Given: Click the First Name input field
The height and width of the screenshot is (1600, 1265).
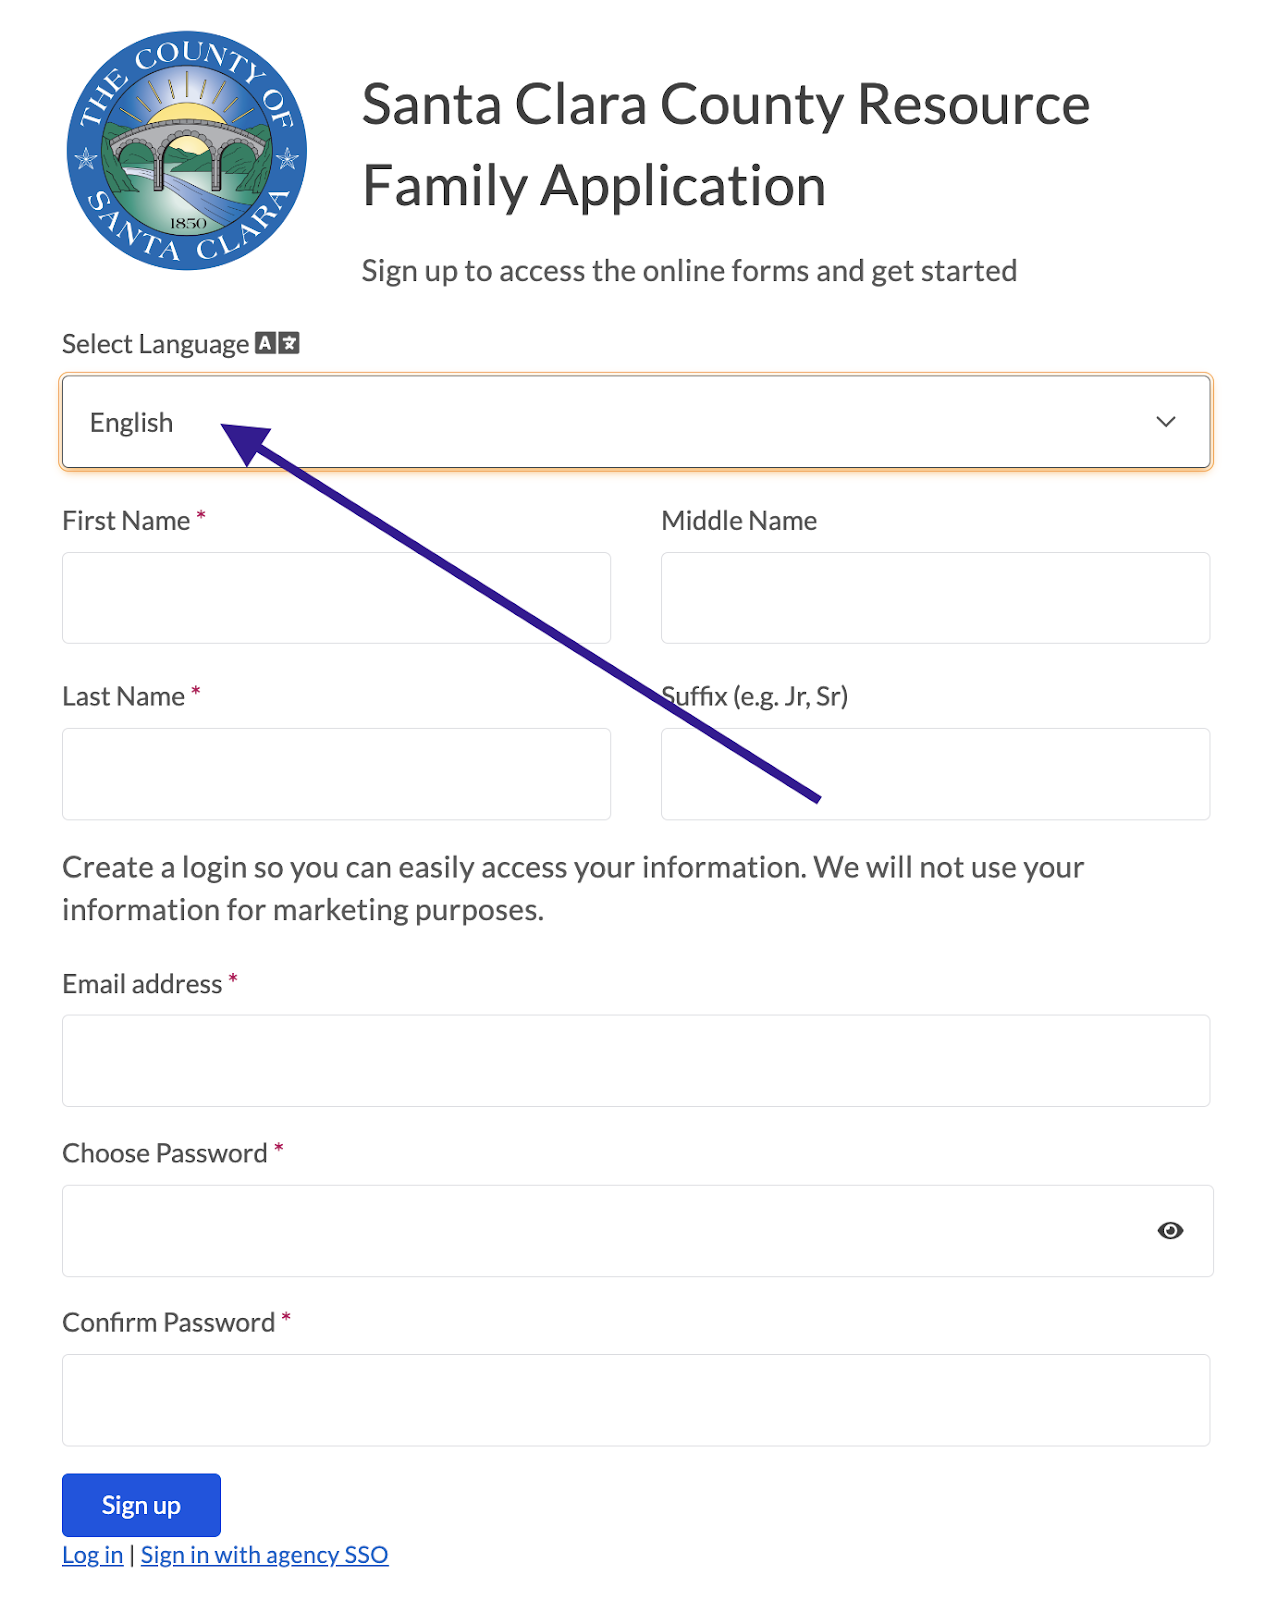Looking at the screenshot, I should [336, 598].
